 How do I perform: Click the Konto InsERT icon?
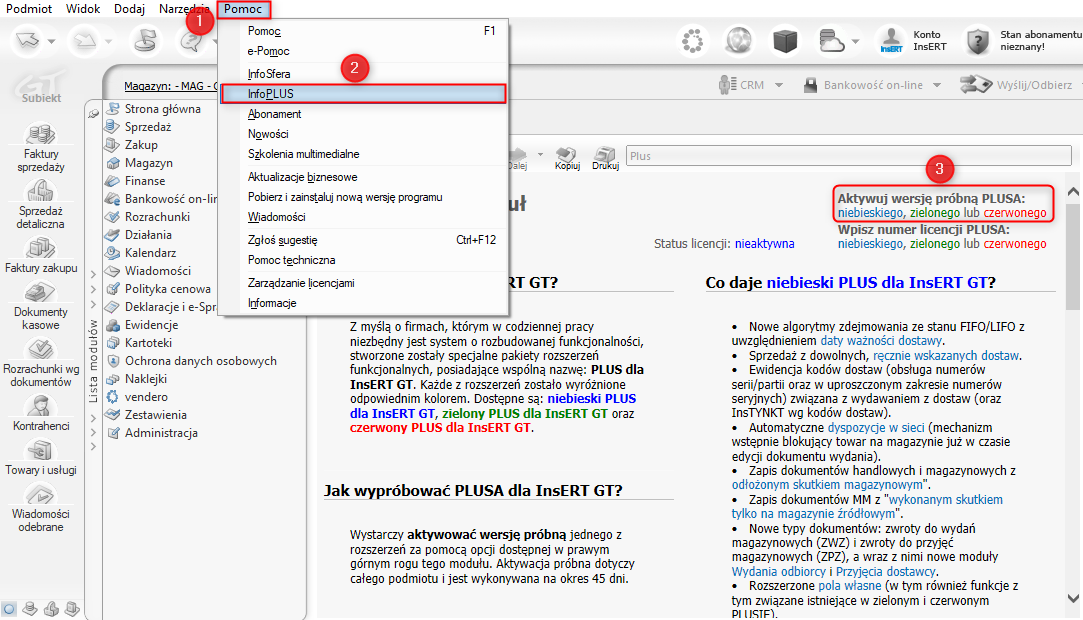coord(892,41)
